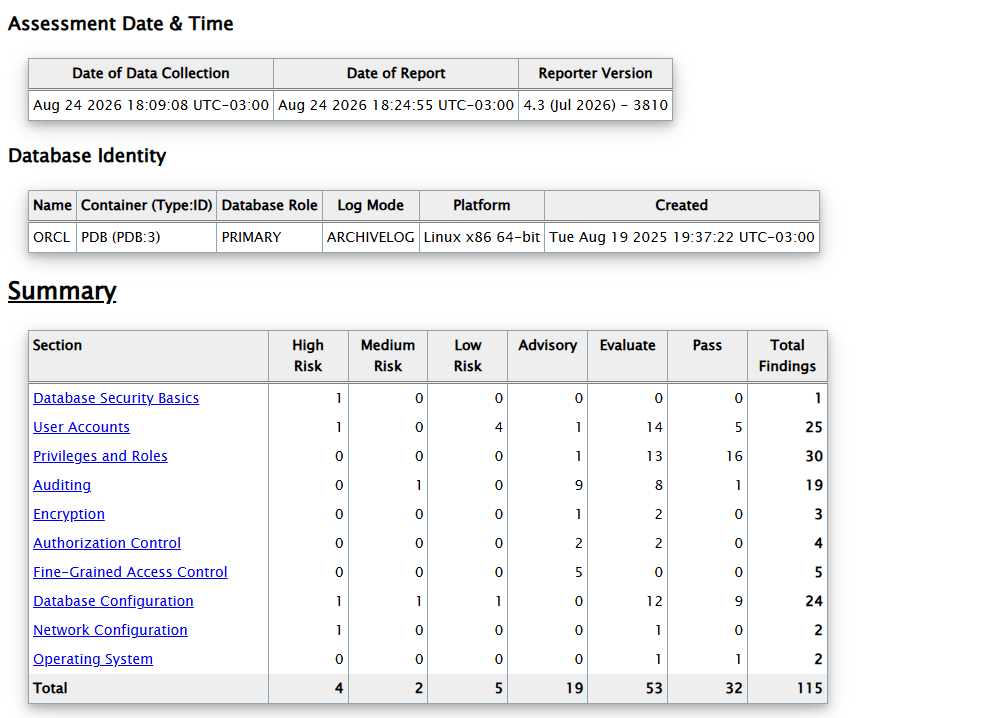989x718 pixels.
Task: Select the Database Role column header
Action: pyautogui.click(x=269, y=205)
